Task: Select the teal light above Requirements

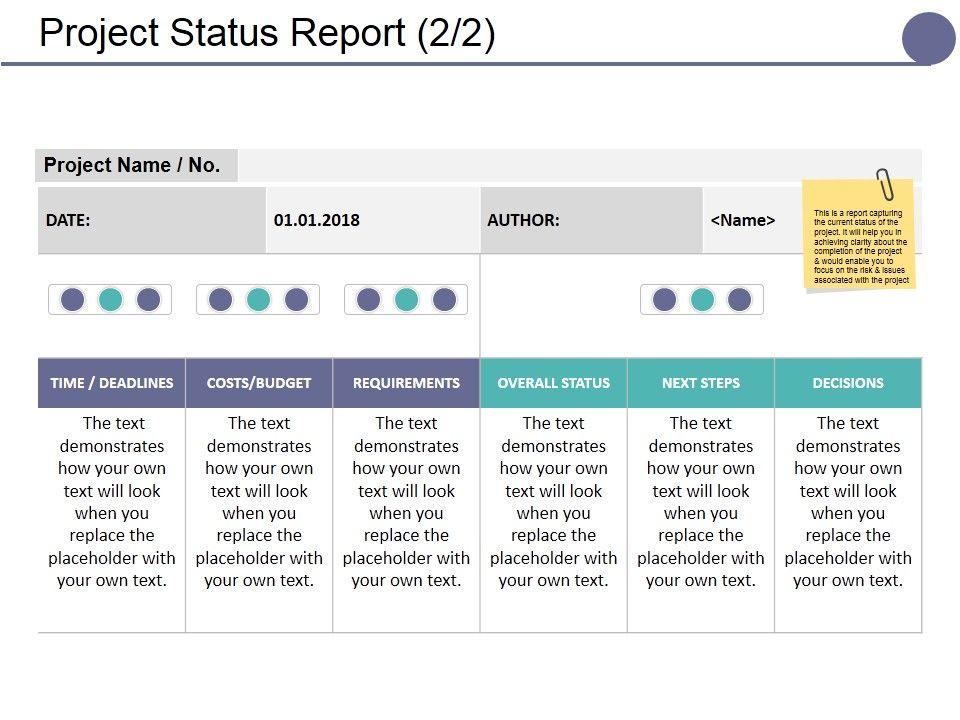Action: pos(406,299)
